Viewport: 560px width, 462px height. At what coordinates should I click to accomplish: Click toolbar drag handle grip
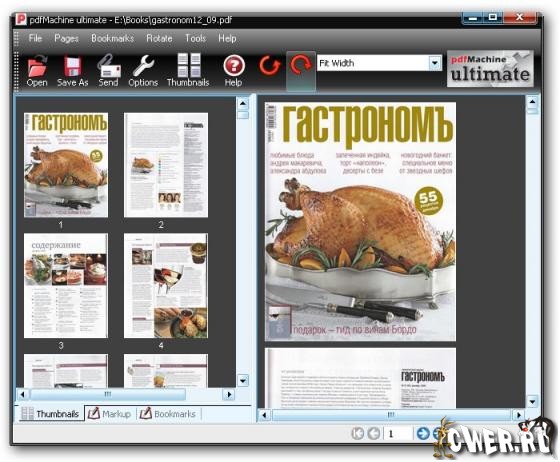tap(16, 71)
